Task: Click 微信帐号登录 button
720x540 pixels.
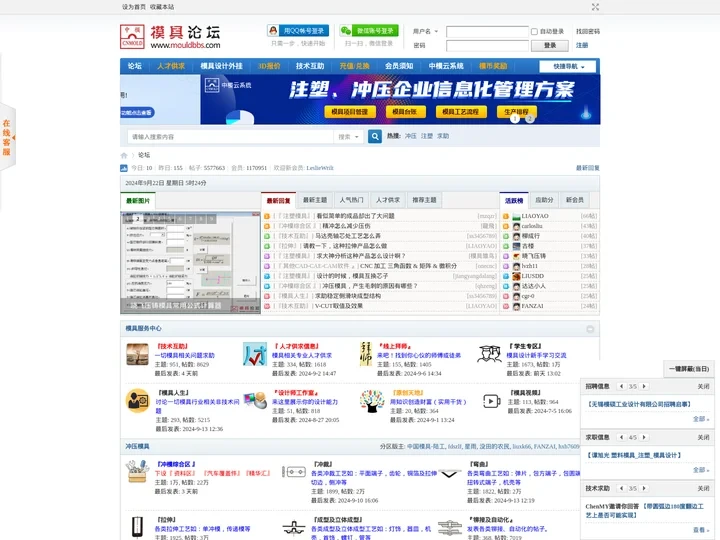Action: [369, 31]
